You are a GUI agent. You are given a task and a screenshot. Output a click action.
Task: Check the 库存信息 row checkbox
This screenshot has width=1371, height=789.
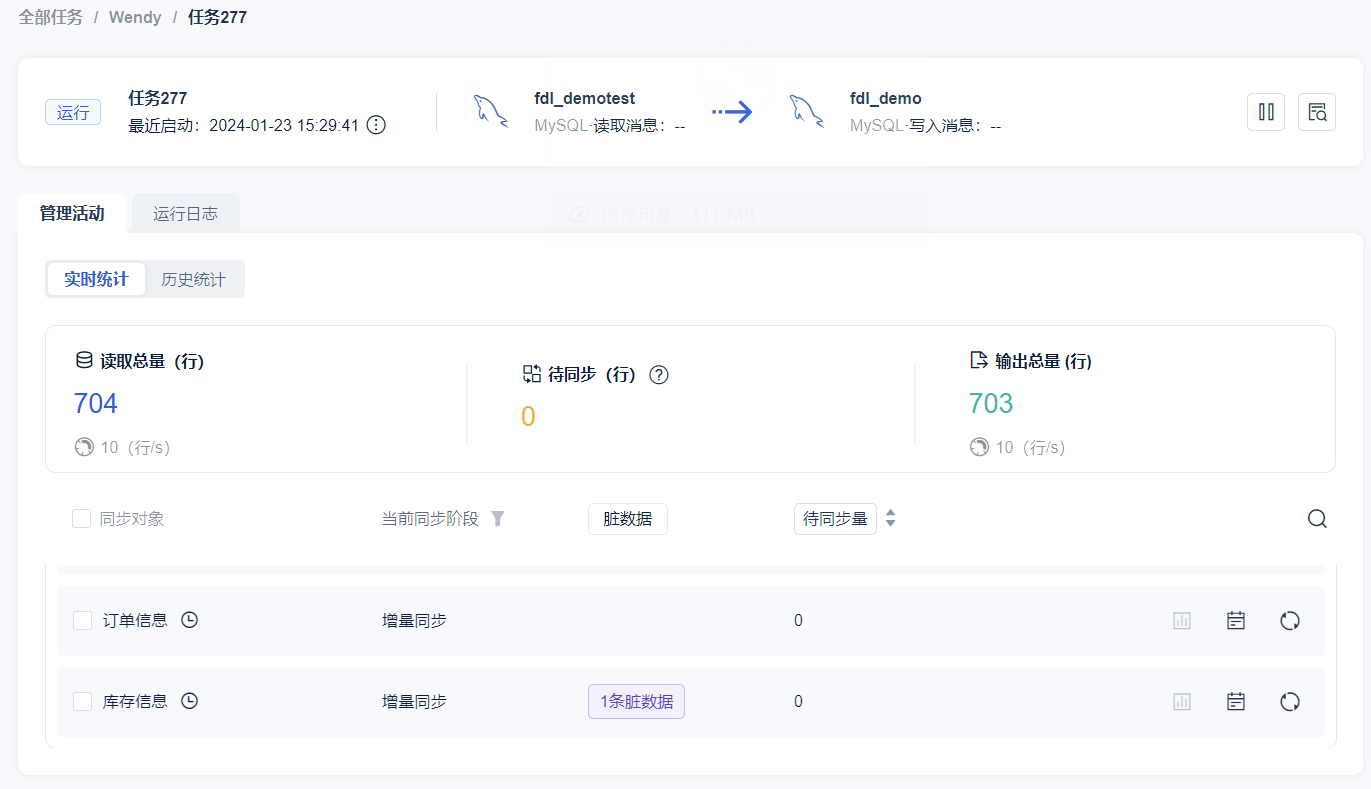[x=83, y=702]
